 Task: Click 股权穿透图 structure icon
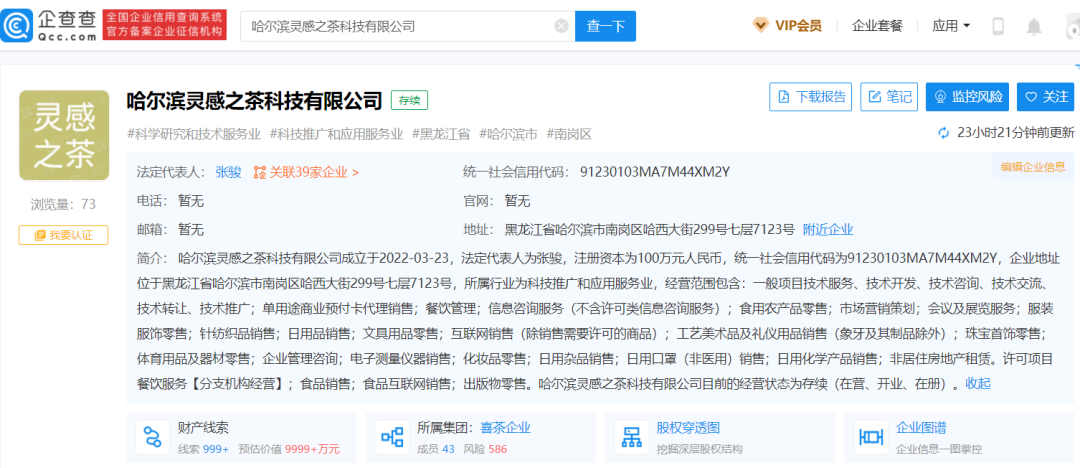coord(631,437)
